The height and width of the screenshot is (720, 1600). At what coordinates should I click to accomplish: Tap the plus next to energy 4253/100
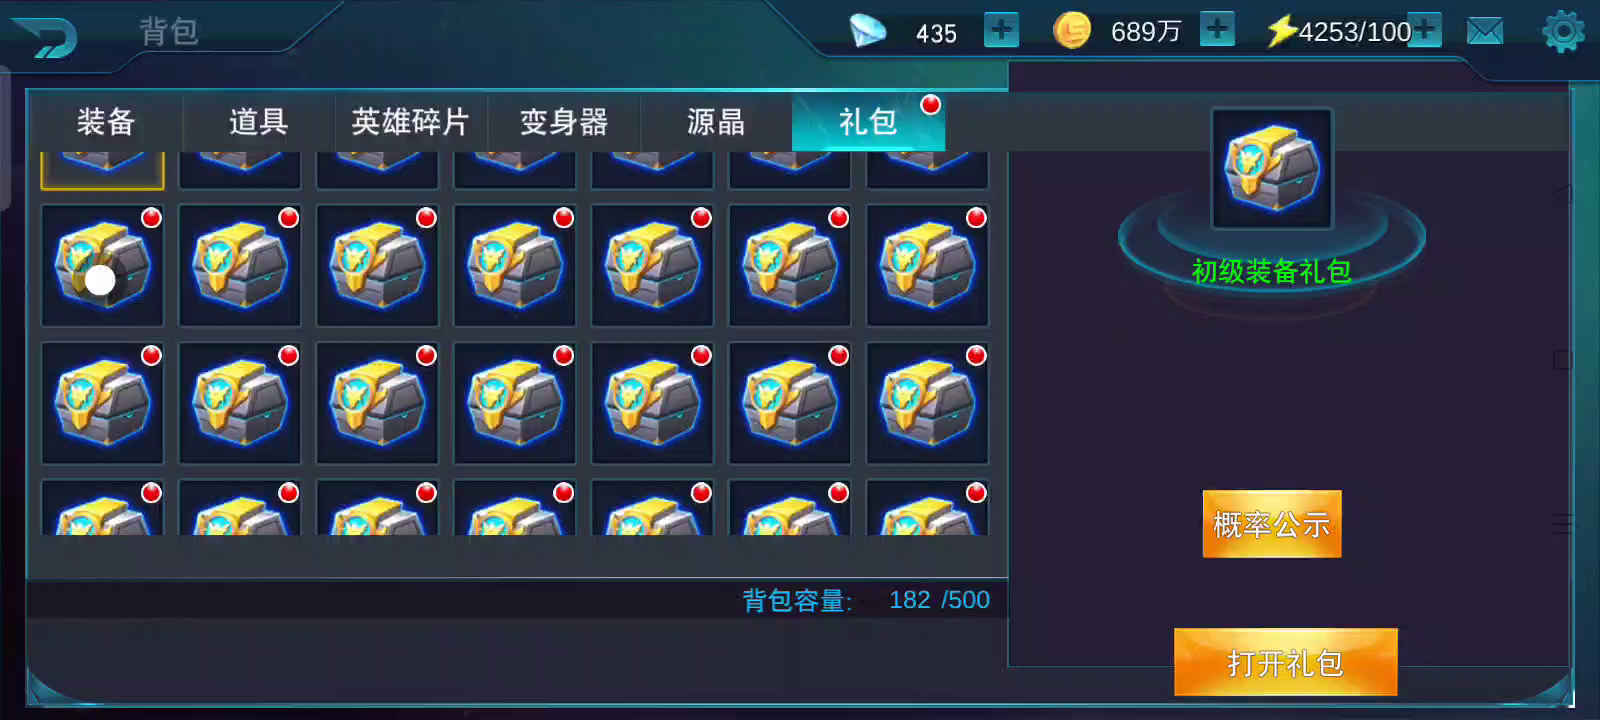tap(1425, 30)
